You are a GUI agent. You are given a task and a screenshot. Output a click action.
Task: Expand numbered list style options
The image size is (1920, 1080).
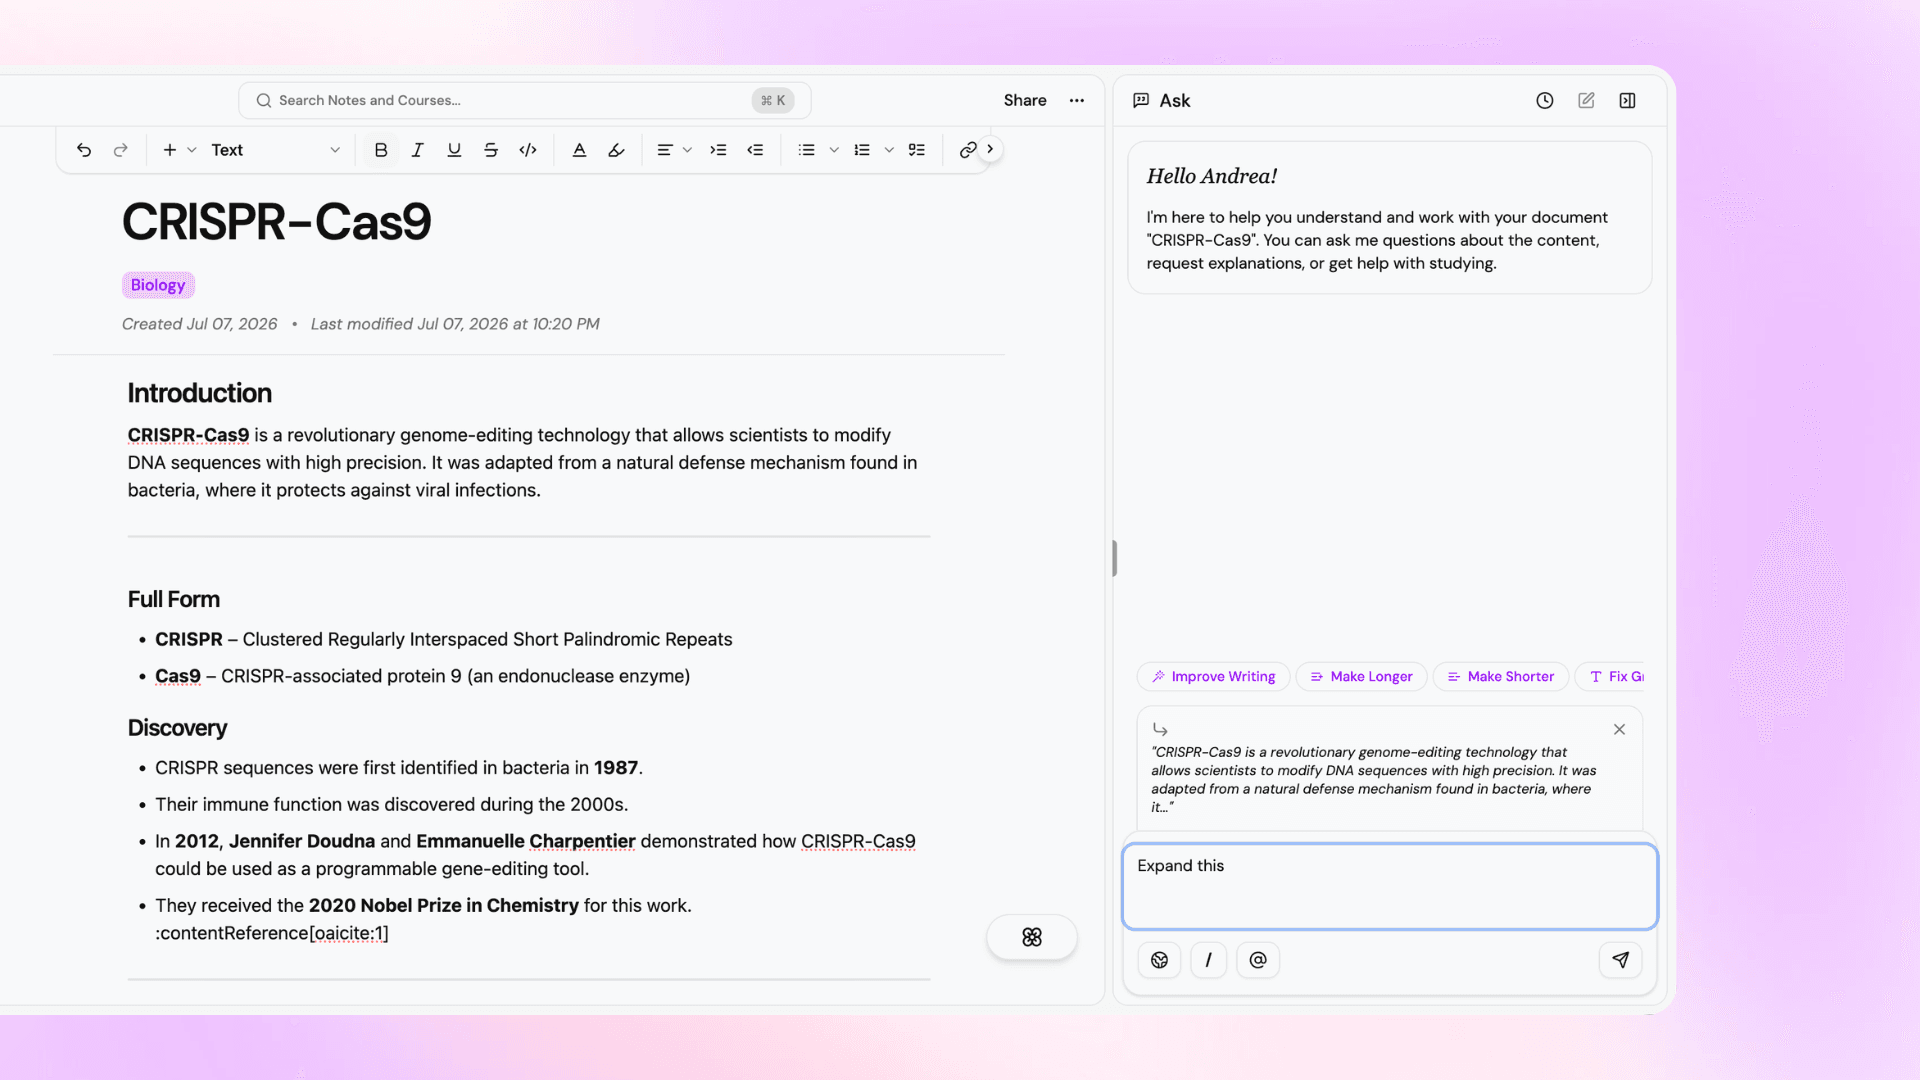coord(889,150)
